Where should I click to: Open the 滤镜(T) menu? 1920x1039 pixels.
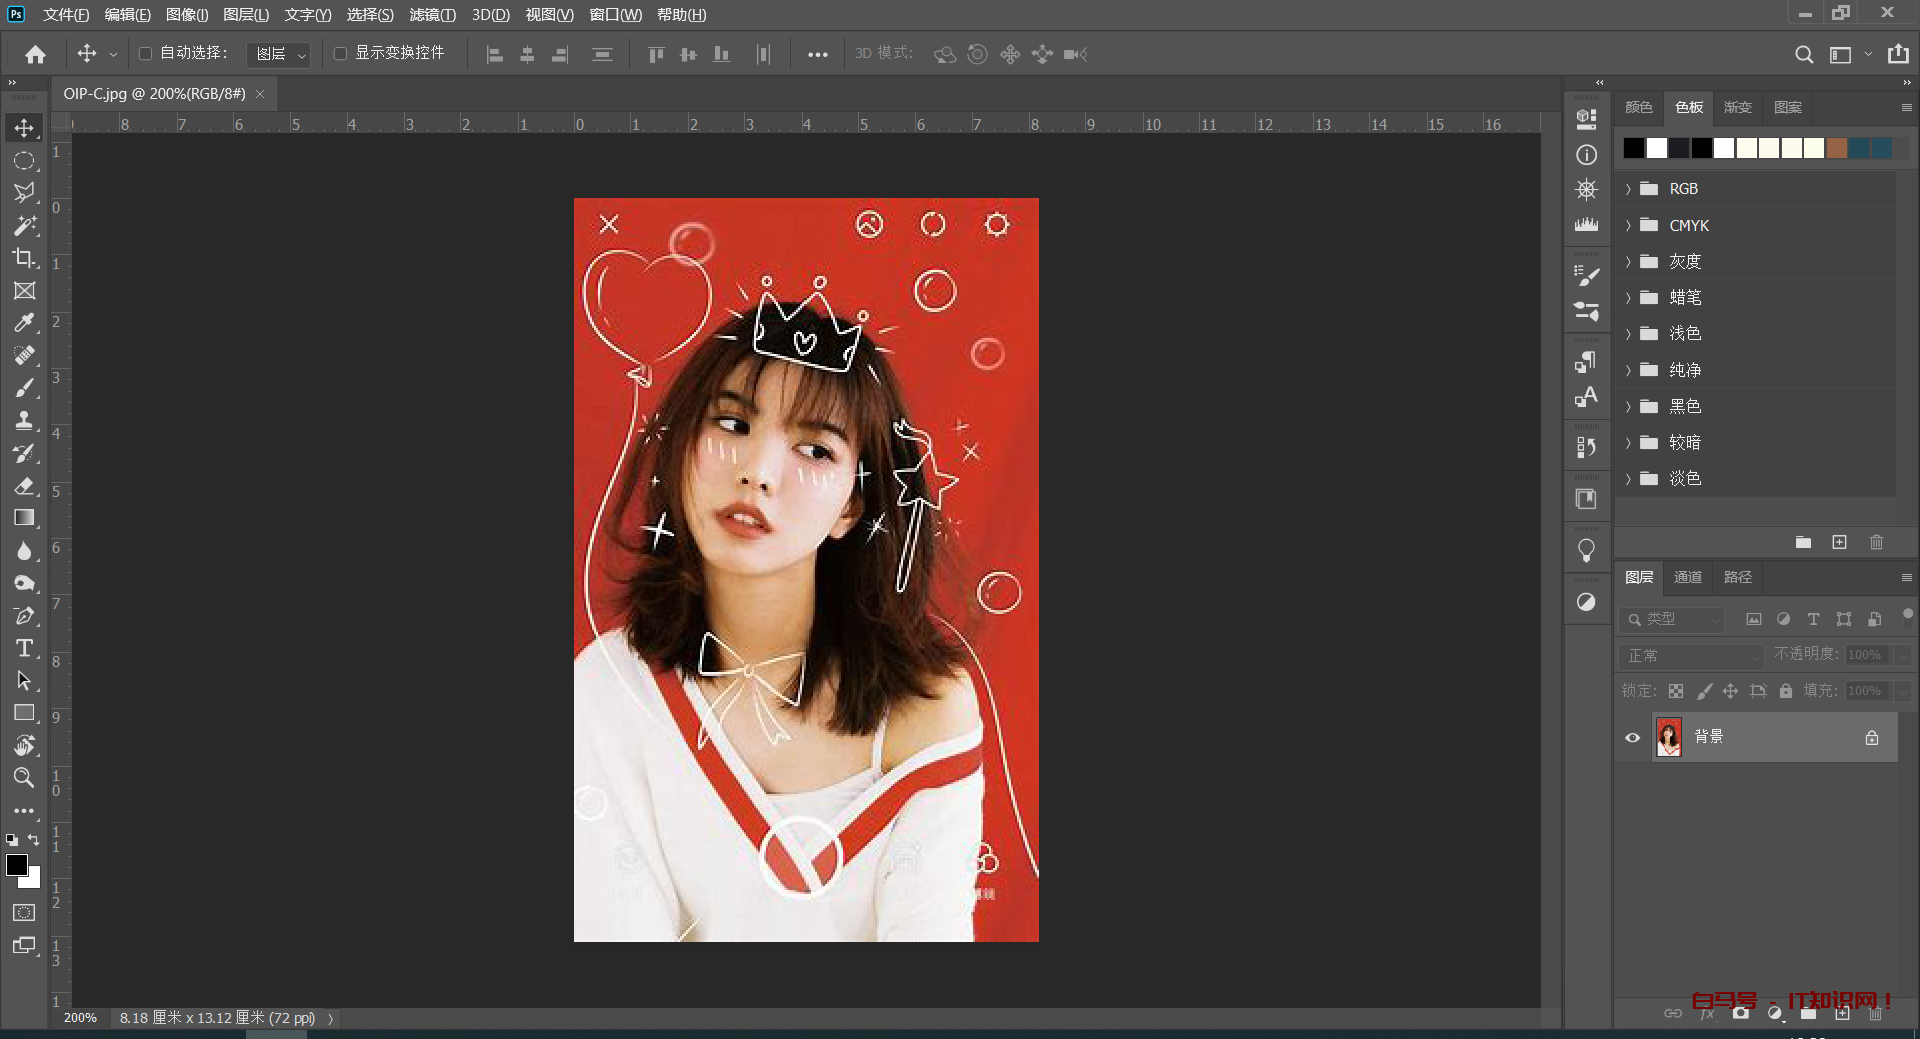432,15
